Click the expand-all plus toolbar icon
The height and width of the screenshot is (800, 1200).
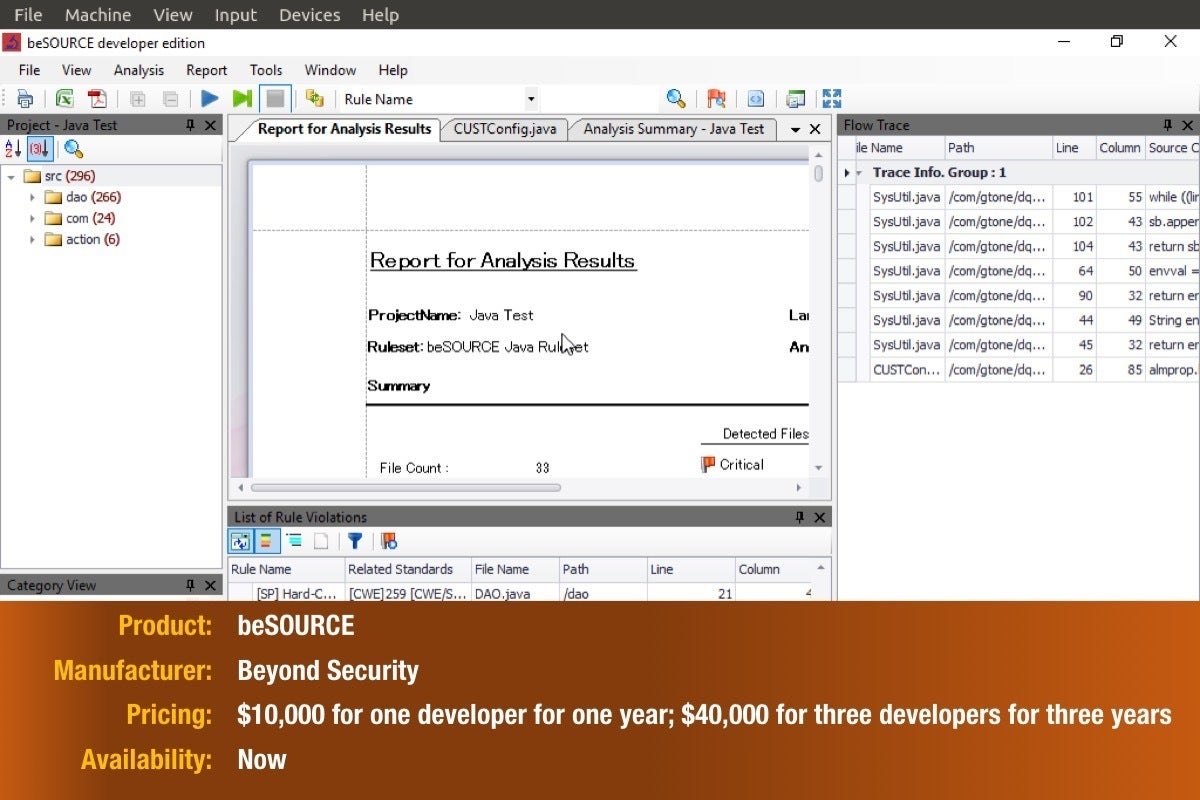coord(138,99)
